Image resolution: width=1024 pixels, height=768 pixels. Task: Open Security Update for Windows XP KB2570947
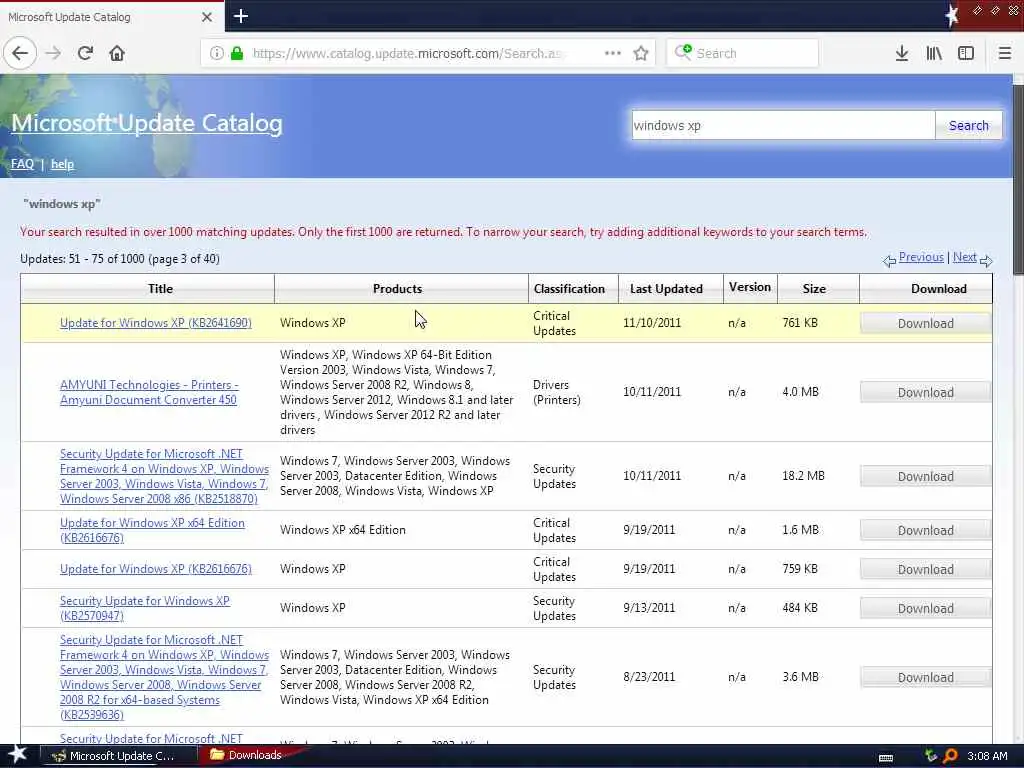(x=144, y=608)
